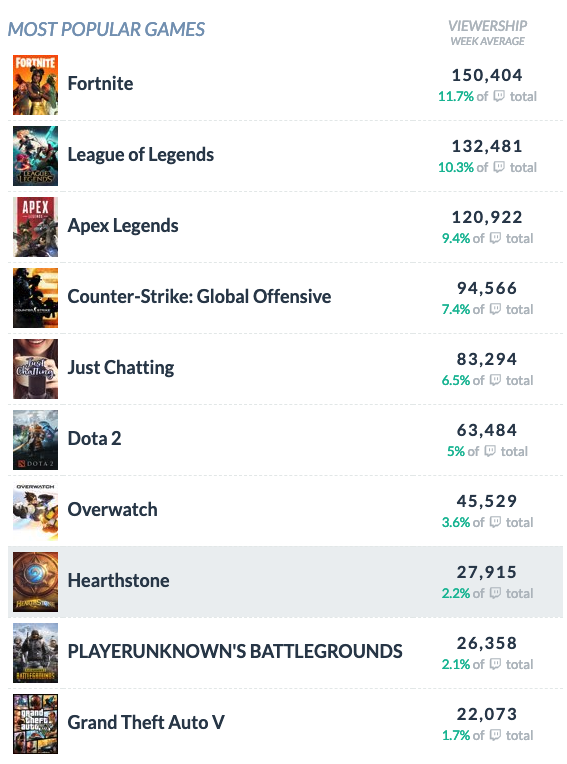
Task: Click the Twitch icon in Fortnite's percentage
Action: click(499, 96)
